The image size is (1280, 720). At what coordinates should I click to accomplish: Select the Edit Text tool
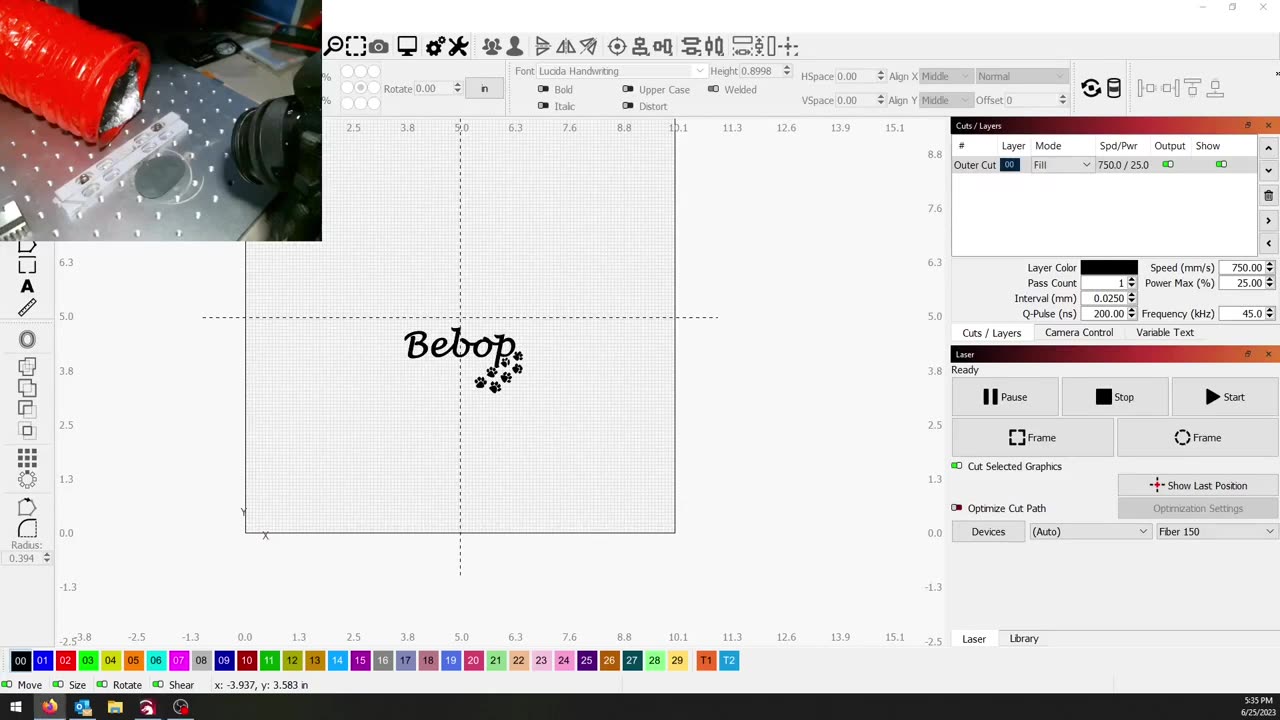[27, 287]
